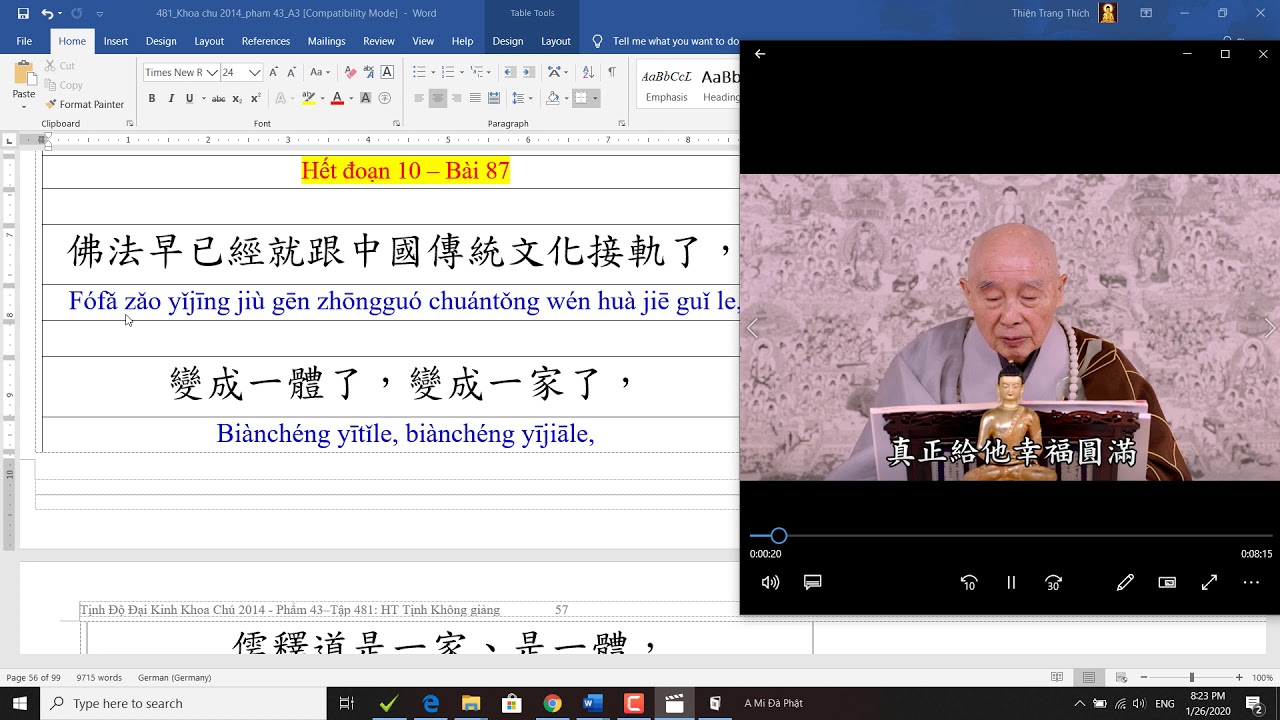Open the File tab

[x=24, y=41]
